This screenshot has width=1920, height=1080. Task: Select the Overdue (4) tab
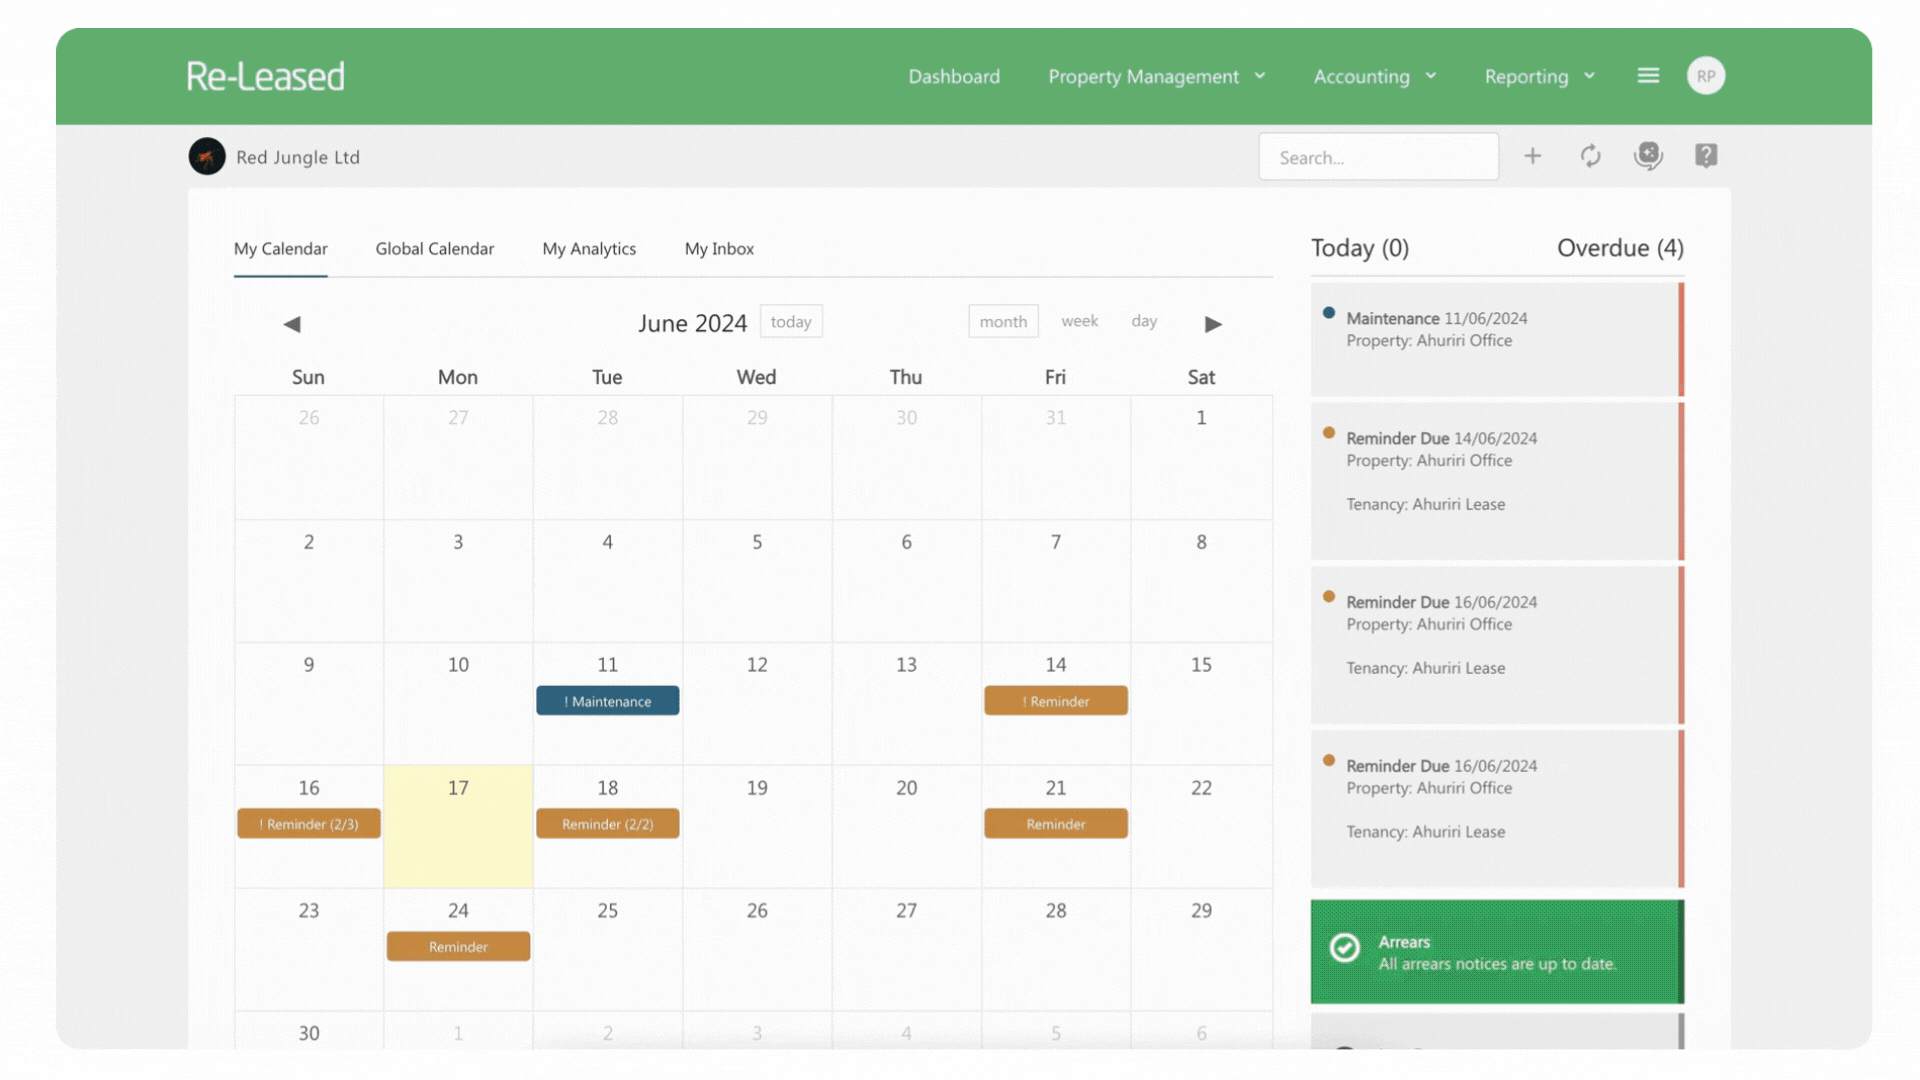pos(1620,248)
